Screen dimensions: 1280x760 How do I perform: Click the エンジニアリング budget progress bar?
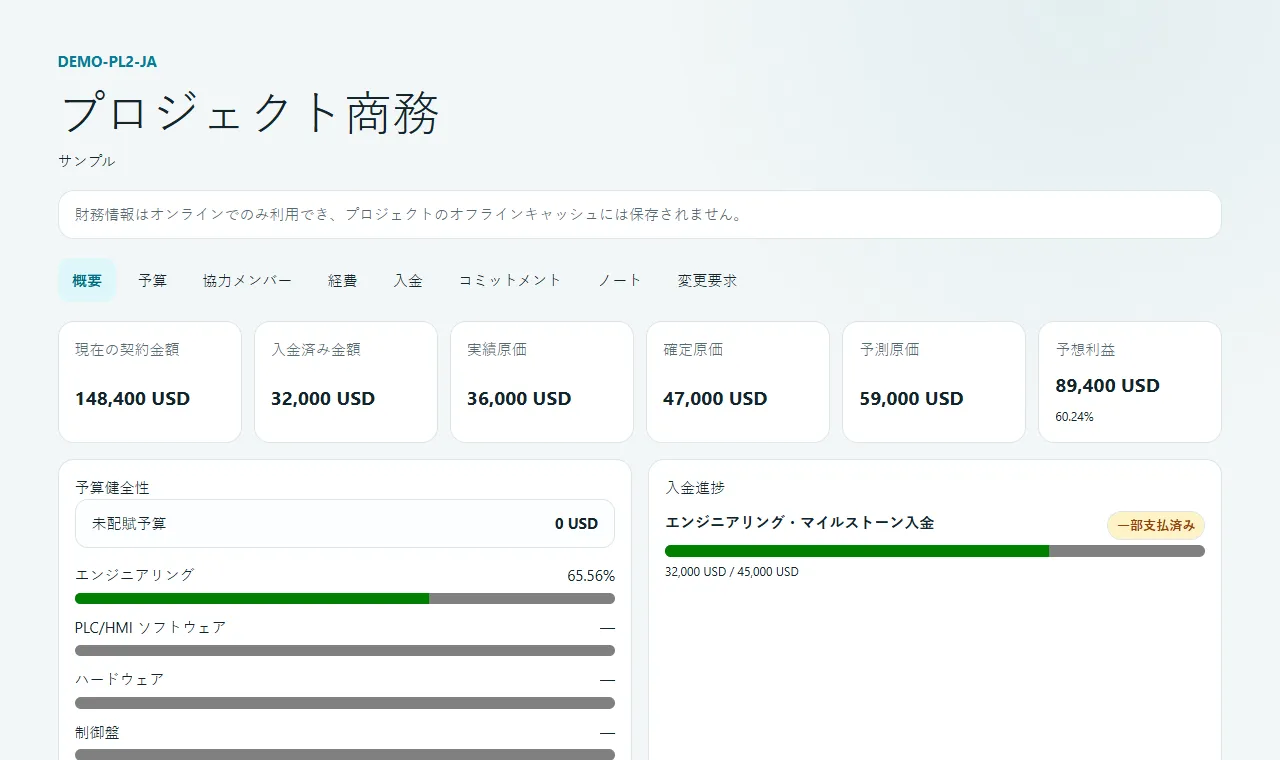pos(345,598)
